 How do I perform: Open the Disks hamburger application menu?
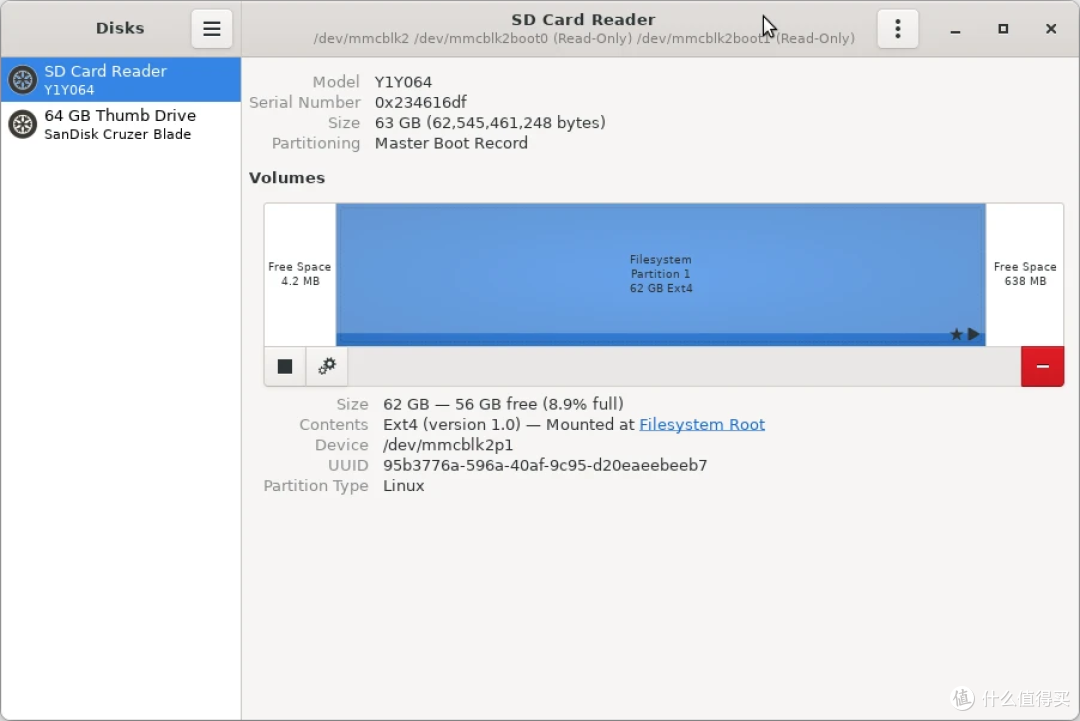pyautogui.click(x=211, y=29)
